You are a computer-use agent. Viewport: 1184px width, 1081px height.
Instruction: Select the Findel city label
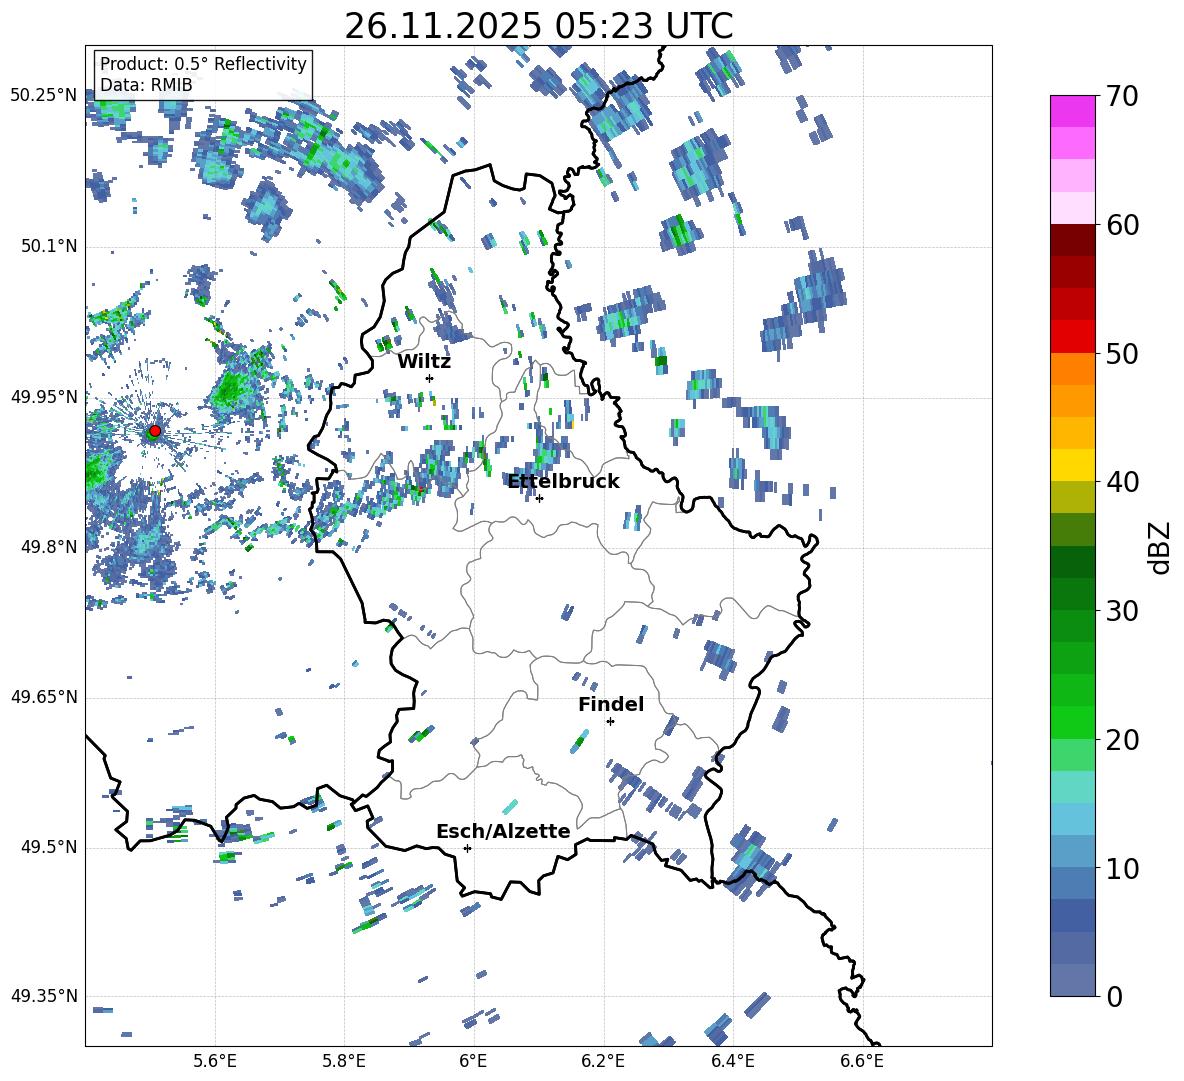611,704
